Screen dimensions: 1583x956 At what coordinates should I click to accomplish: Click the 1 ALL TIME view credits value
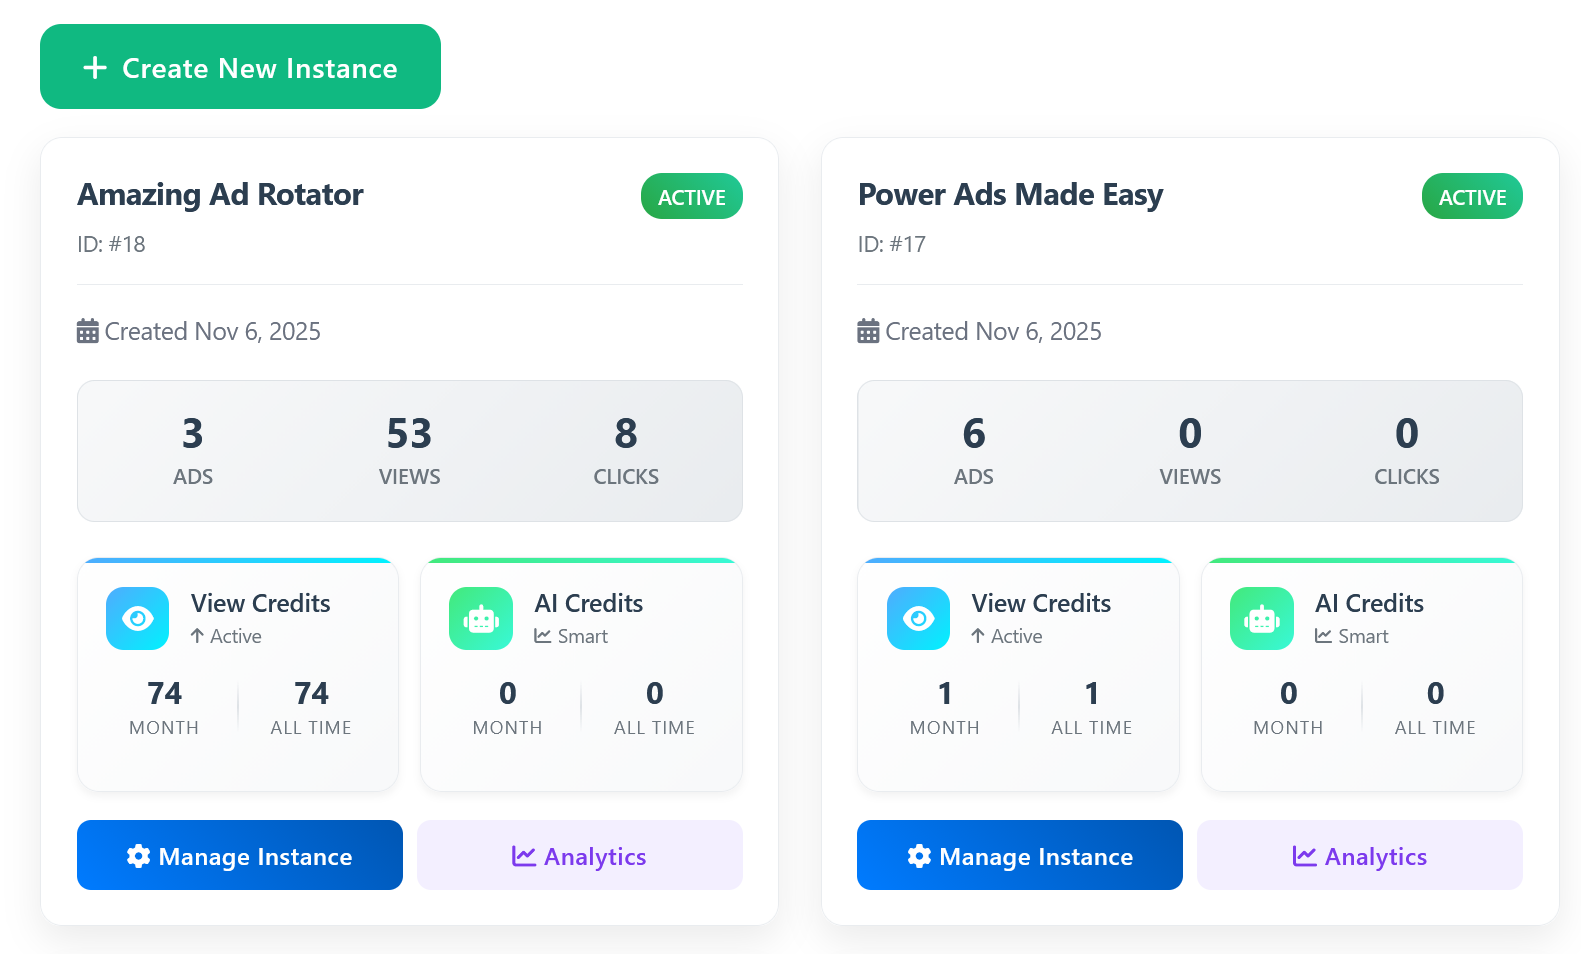1092,708
